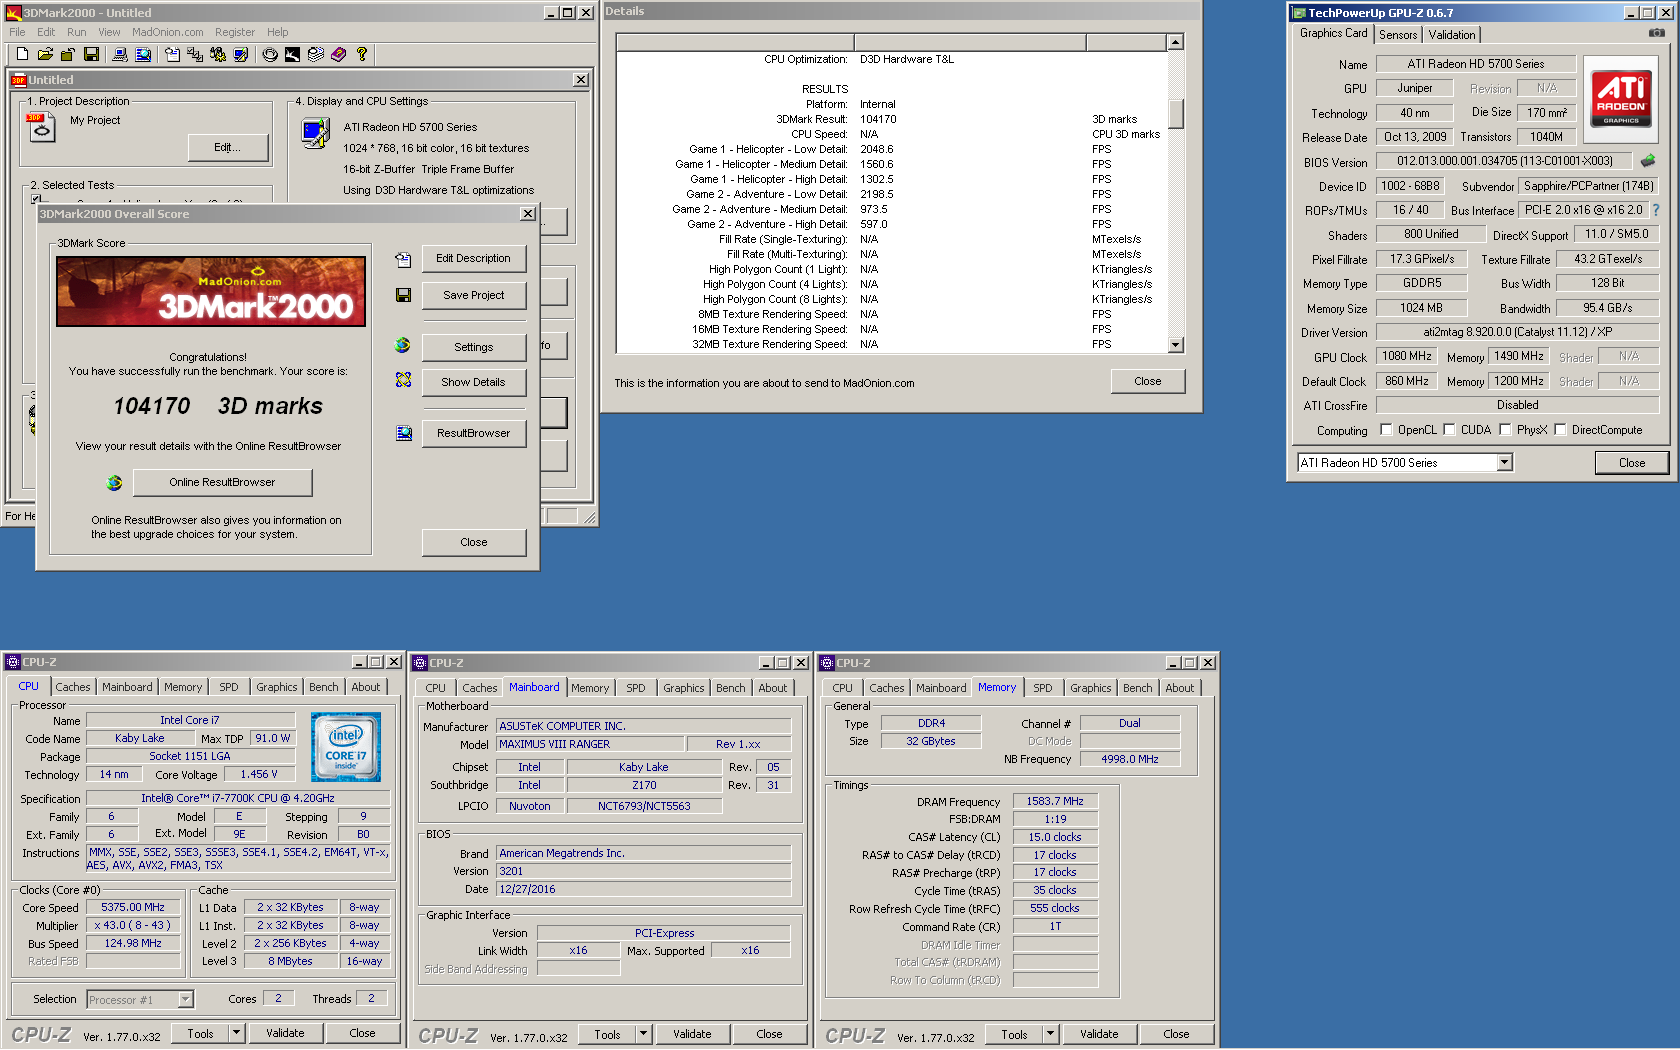Screen dimensions: 1680x1050
Task: Click the Close button in the Details window
Action: [x=1148, y=381]
